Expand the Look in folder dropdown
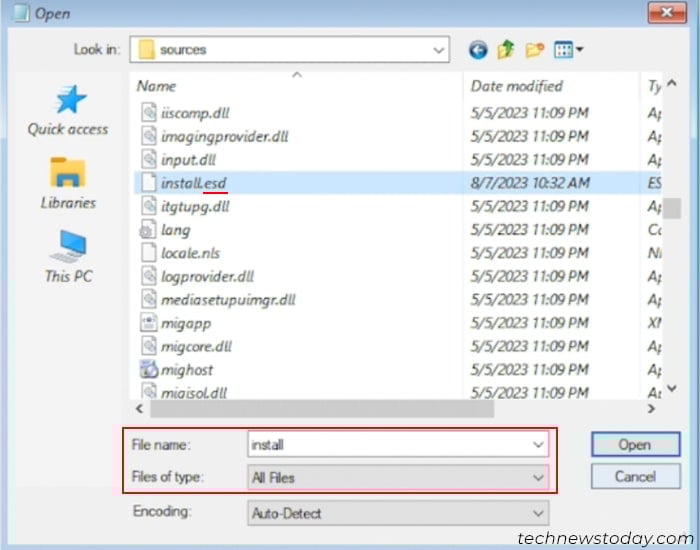 click(x=438, y=50)
